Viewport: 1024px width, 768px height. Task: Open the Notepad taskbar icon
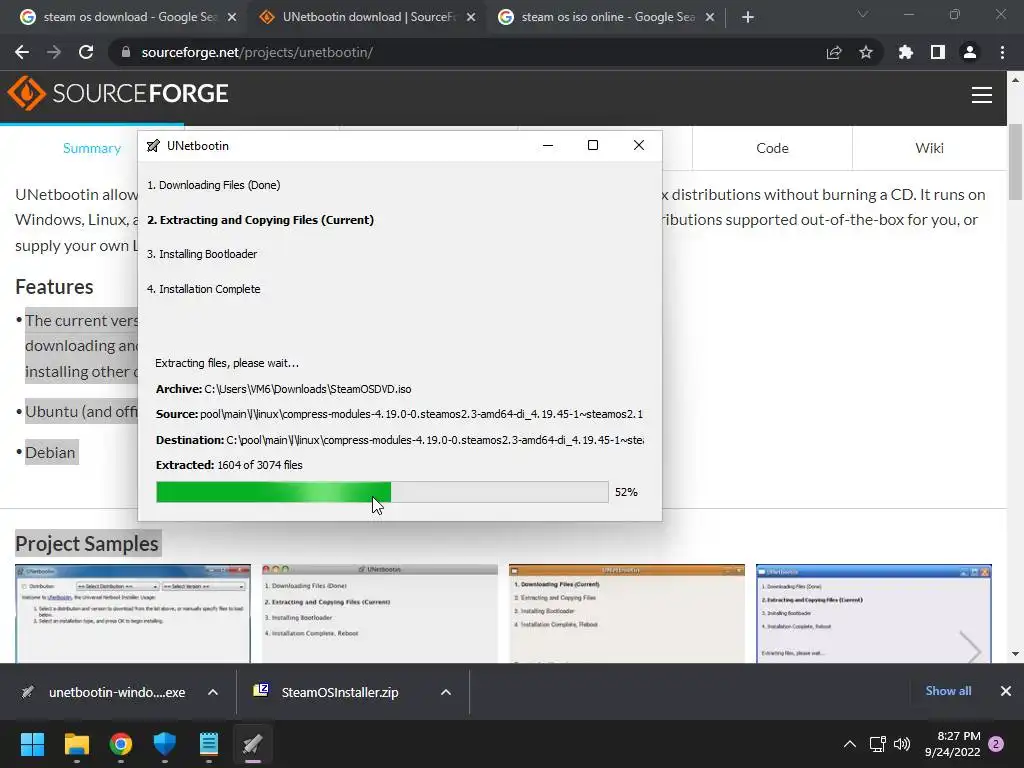pos(209,744)
